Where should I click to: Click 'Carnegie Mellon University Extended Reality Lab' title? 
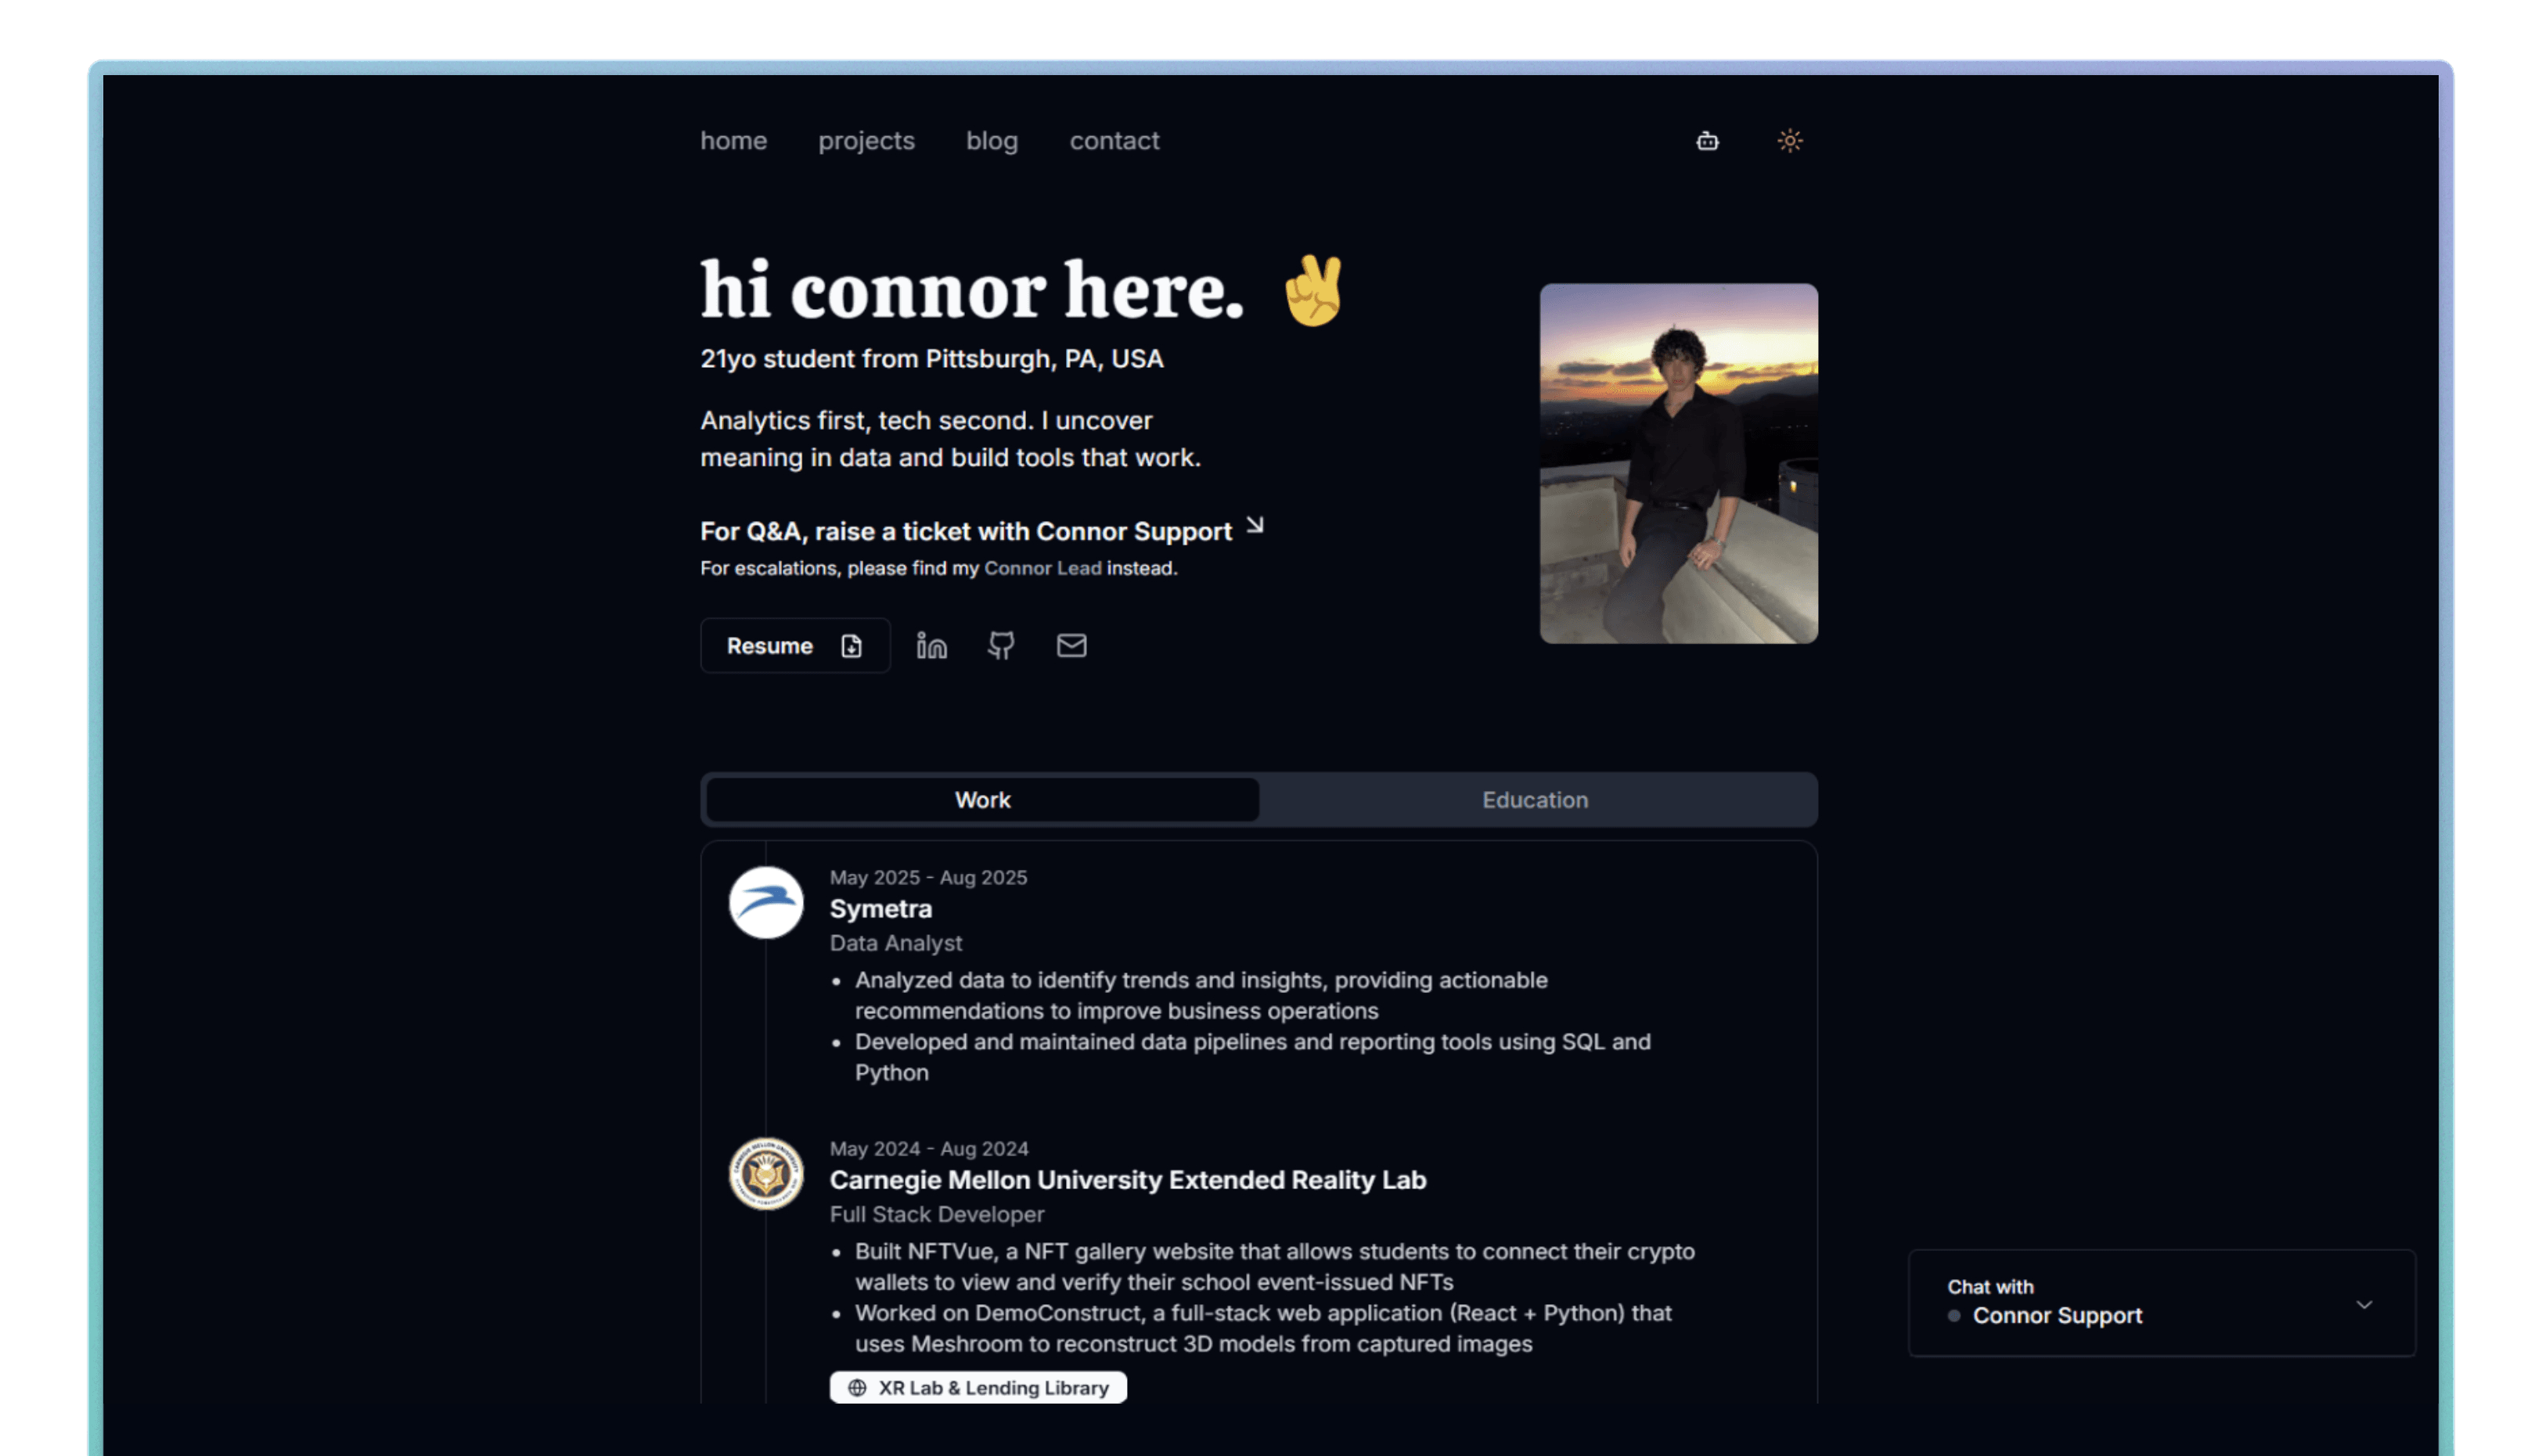1128,1180
